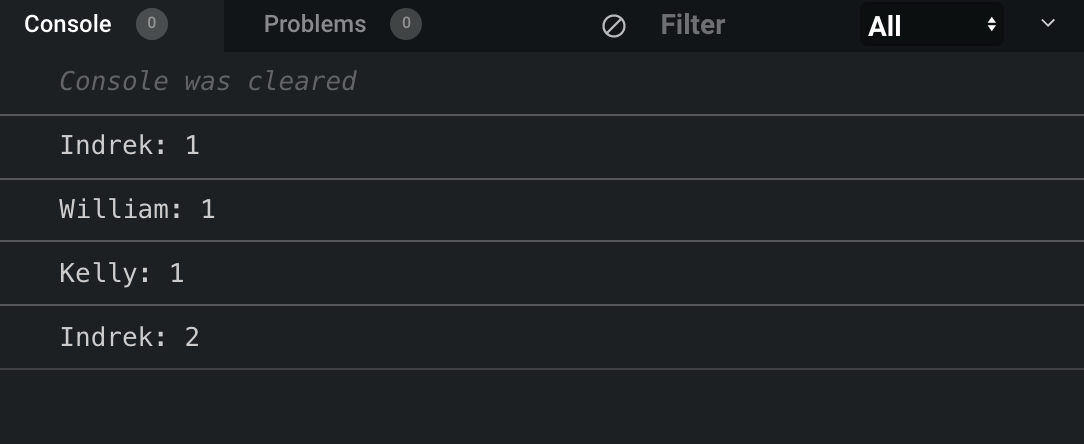Viewport: 1084px width, 444px height.
Task: Clear the console with the circle-slash icon
Action: pos(614,26)
